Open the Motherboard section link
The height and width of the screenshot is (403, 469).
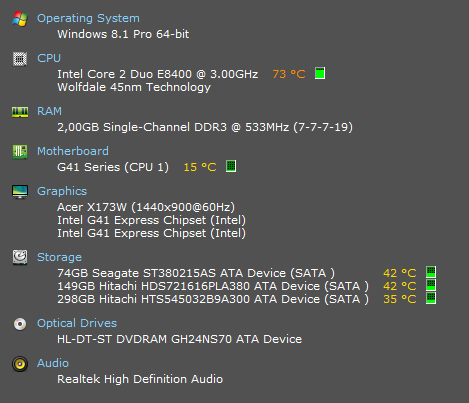point(73,151)
